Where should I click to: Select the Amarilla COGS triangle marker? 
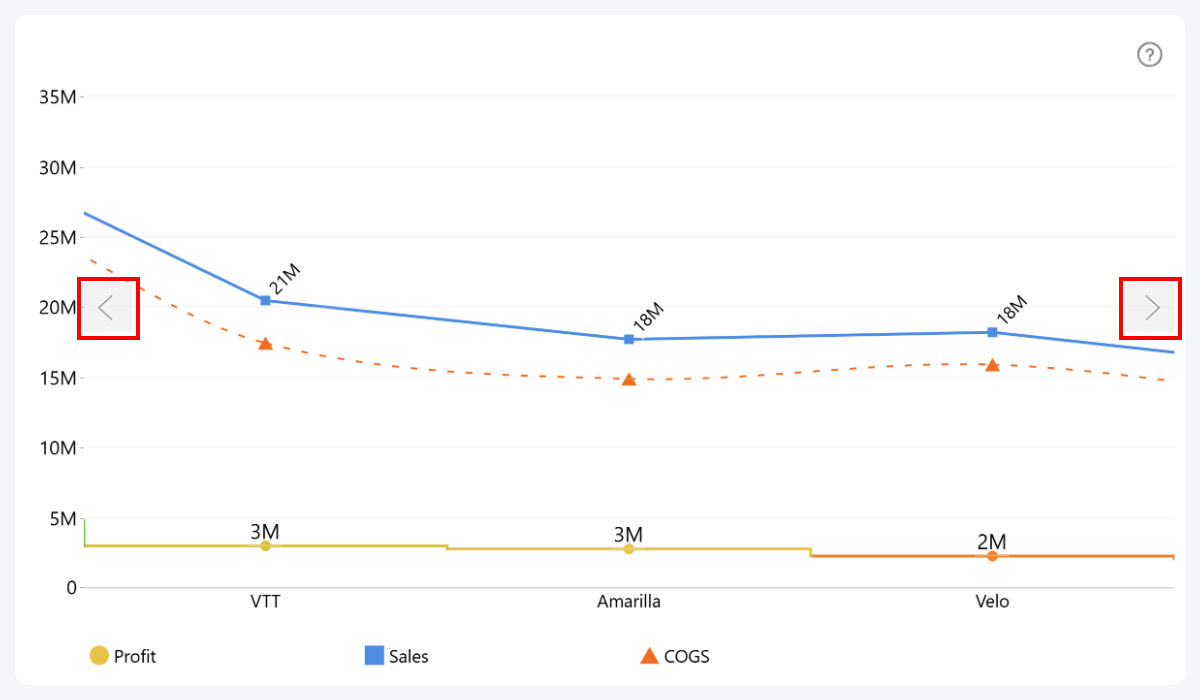[x=629, y=380]
